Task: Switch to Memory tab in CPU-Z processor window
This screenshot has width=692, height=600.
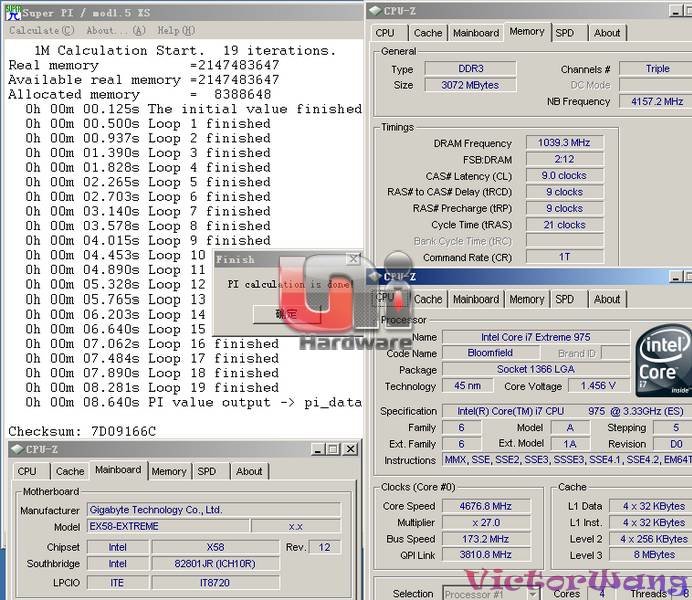Action: (x=527, y=299)
